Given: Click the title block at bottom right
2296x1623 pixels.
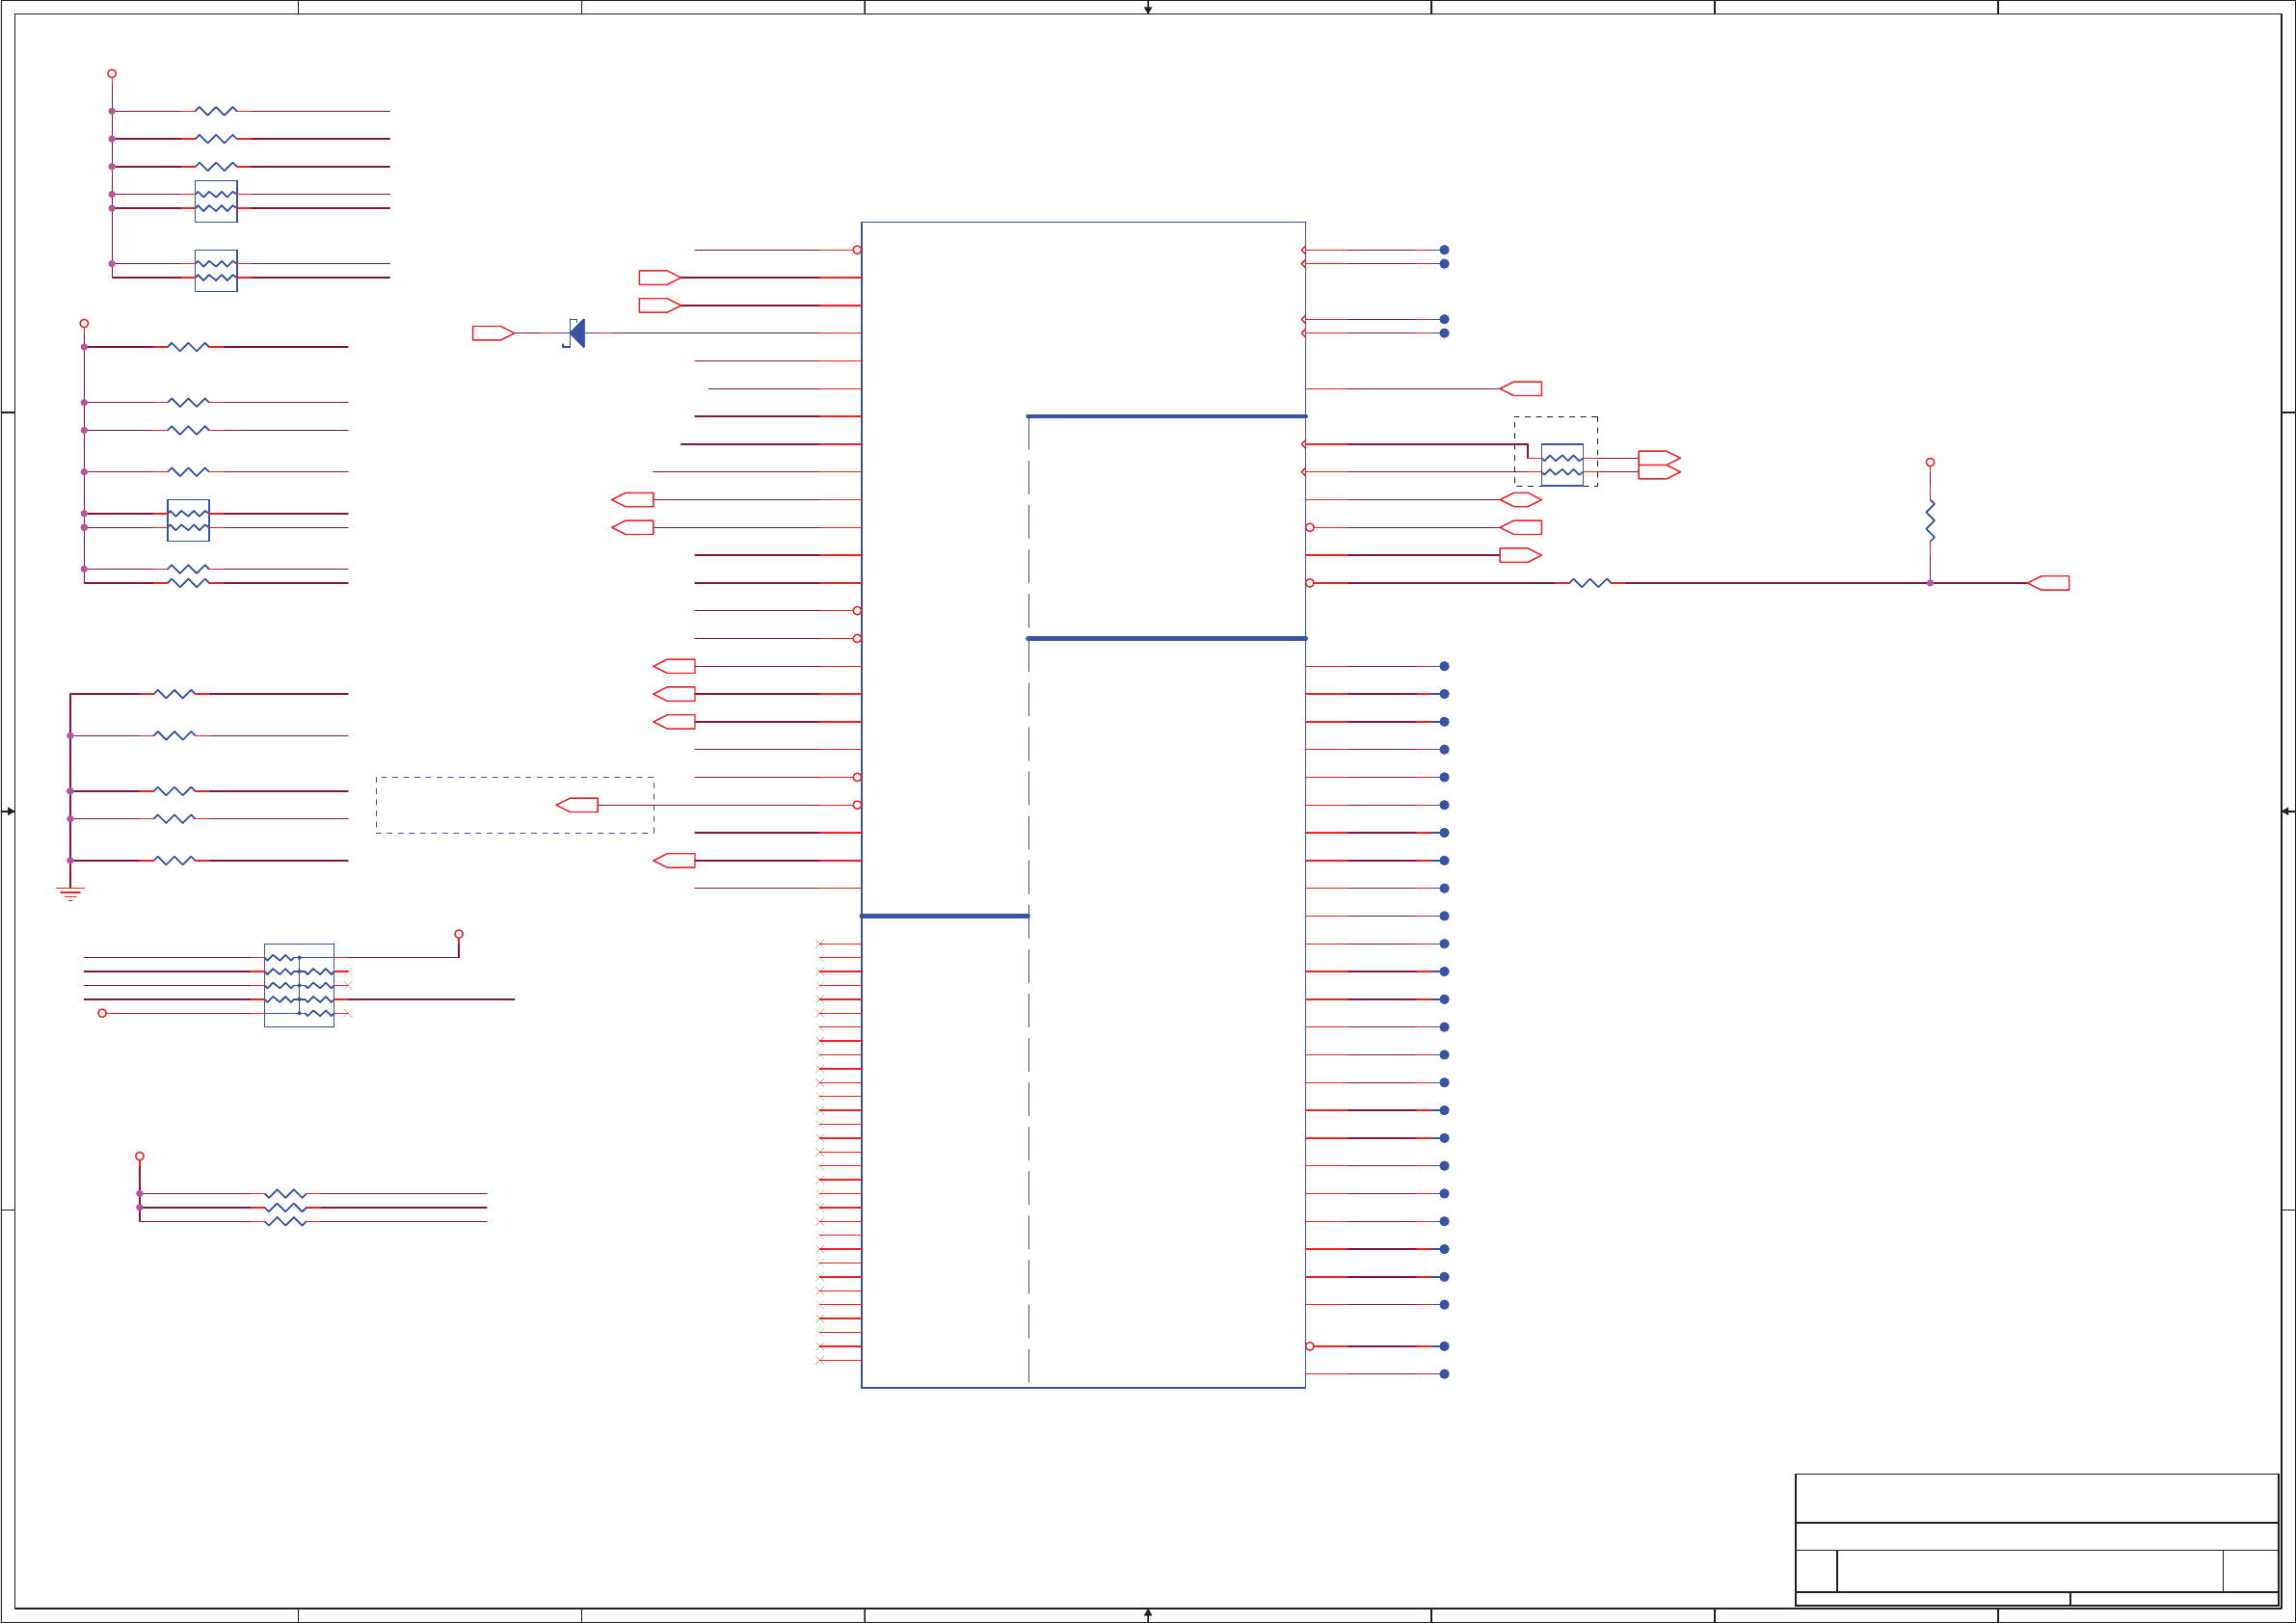Looking at the screenshot, I should 2036,1539.
